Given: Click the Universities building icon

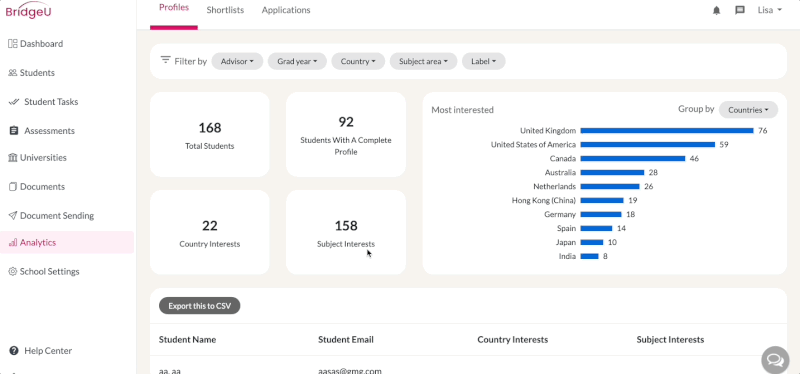Looking at the screenshot, I should (13, 158).
